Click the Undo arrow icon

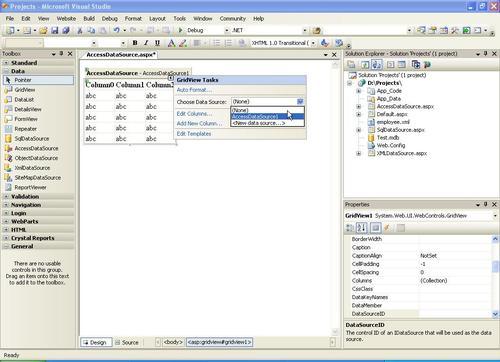(x=116, y=30)
